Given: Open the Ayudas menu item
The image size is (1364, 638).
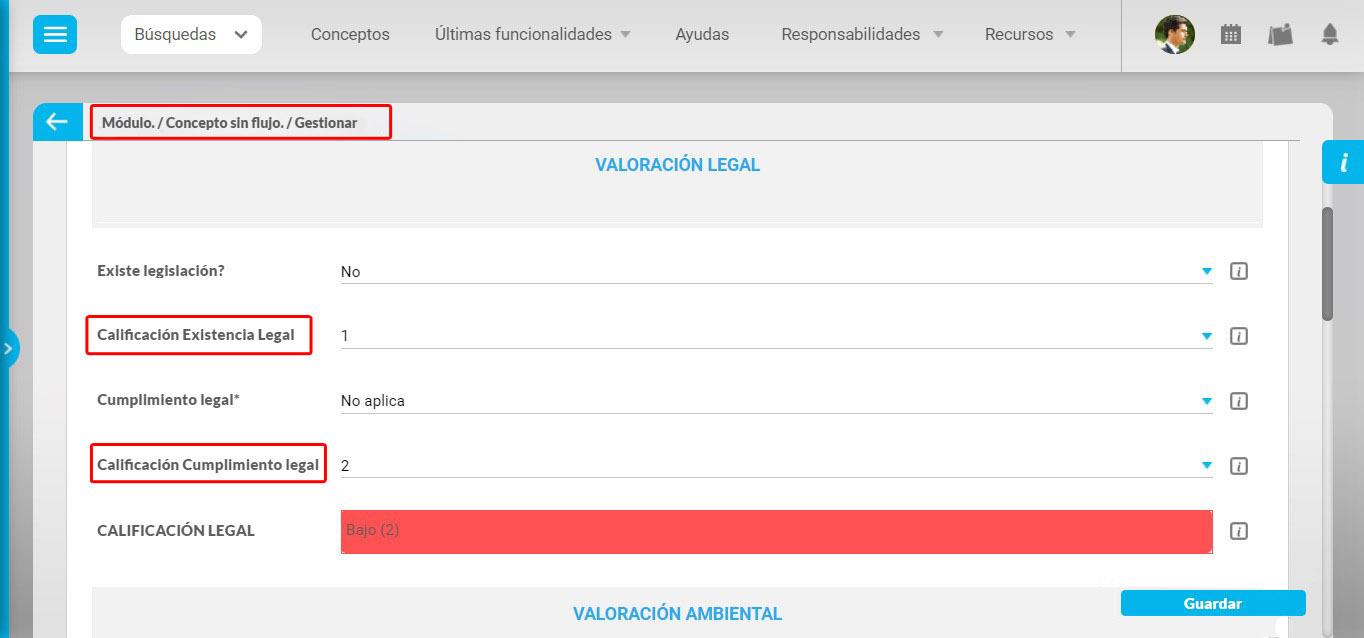Looking at the screenshot, I should click(702, 34).
